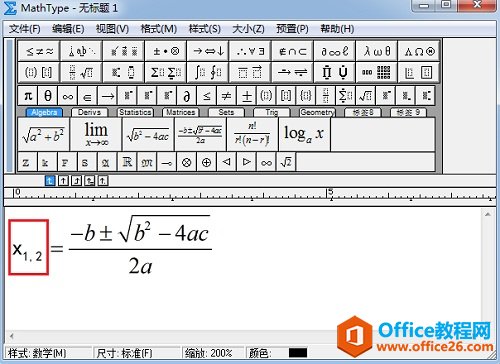Open the relational symbols palette (≤≠≈)
The height and width of the screenshot is (364, 500).
point(39,51)
